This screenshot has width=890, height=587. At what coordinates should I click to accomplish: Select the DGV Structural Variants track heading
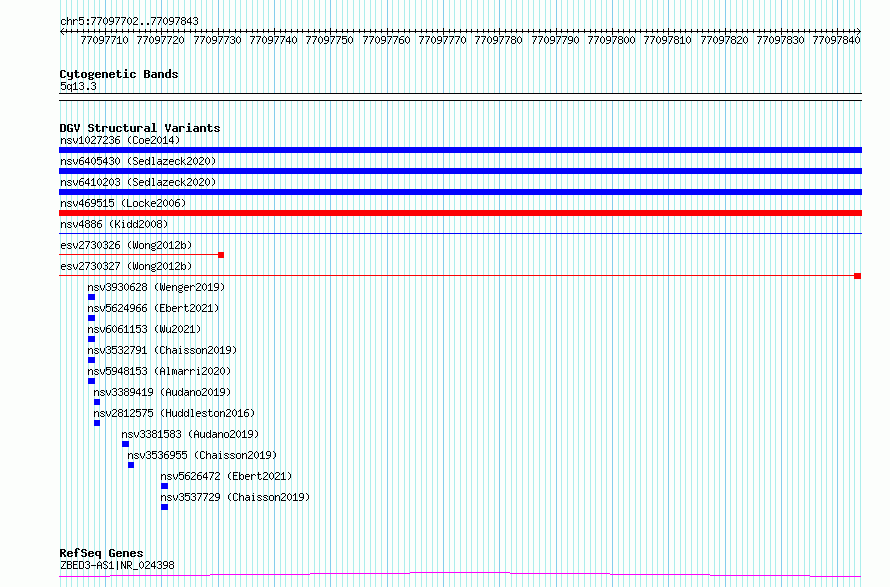(140, 128)
